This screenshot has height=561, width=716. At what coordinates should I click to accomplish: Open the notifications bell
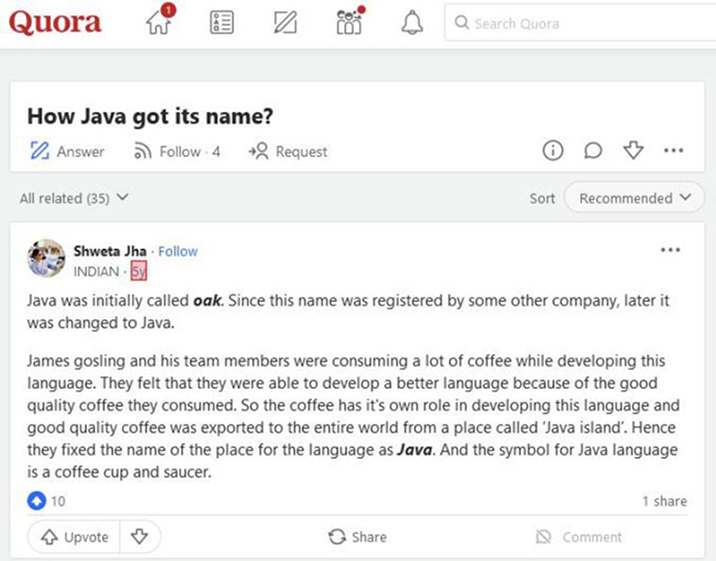412,23
